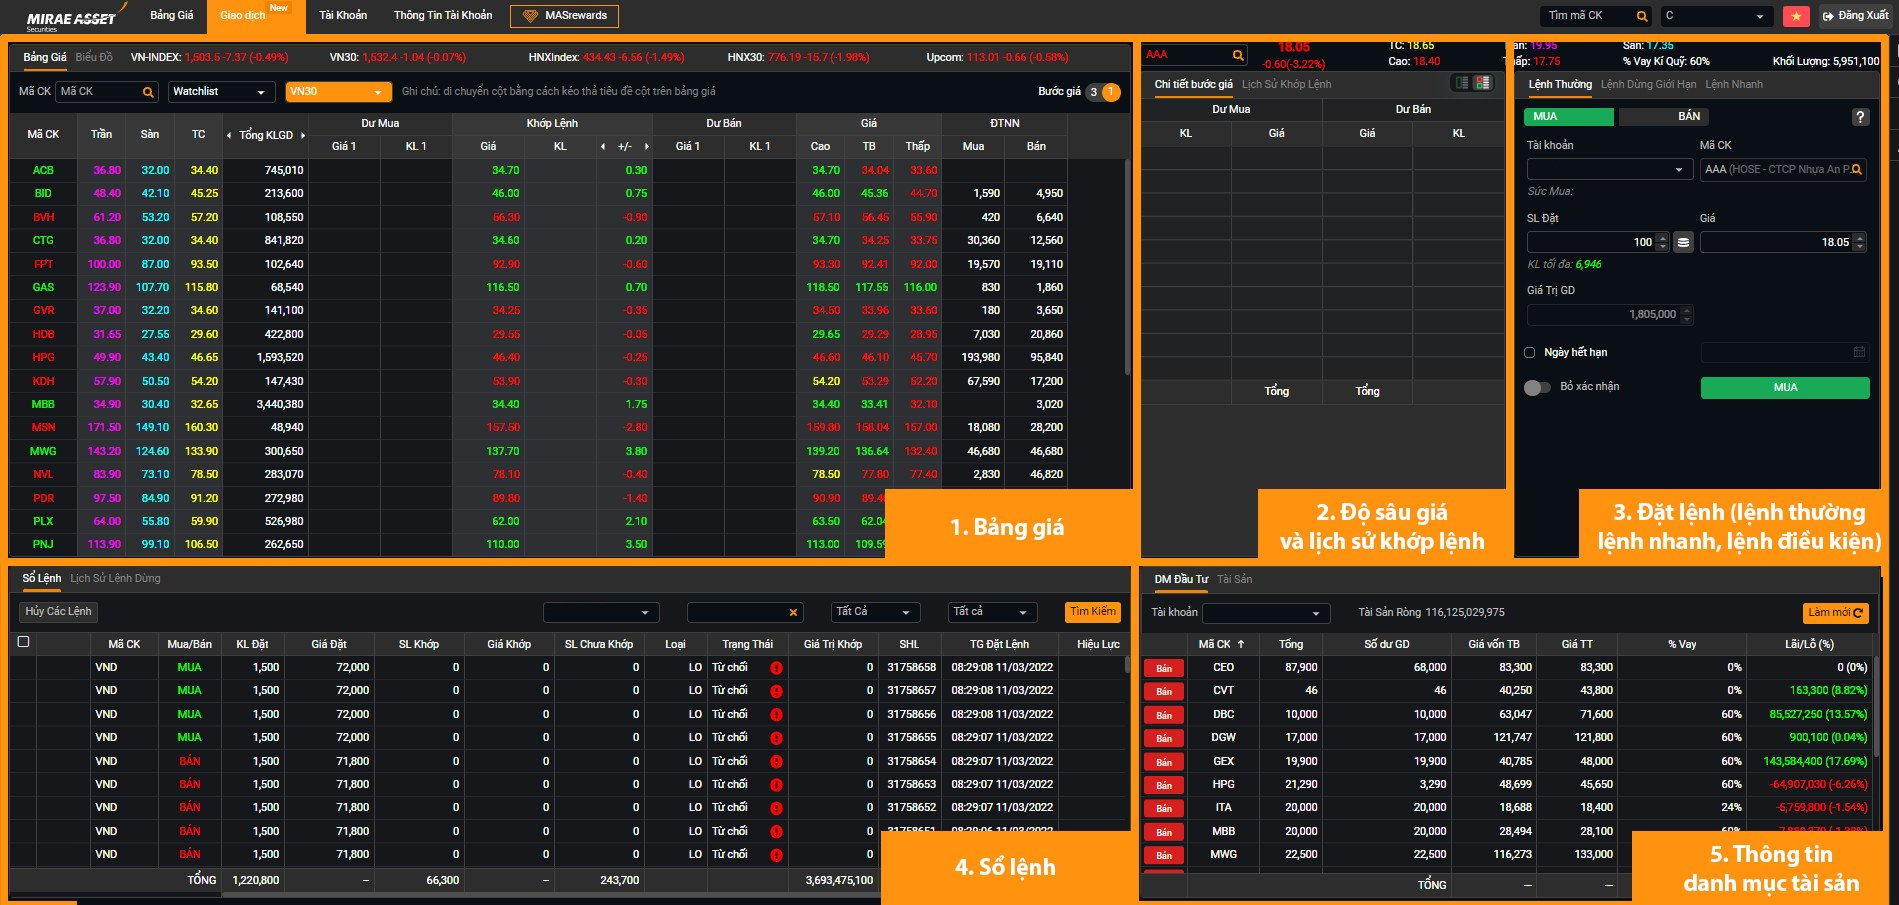Open the Lịch Sử Khớp Lệnh tab
The width and height of the screenshot is (1899, 905).
coord(1286,84)
